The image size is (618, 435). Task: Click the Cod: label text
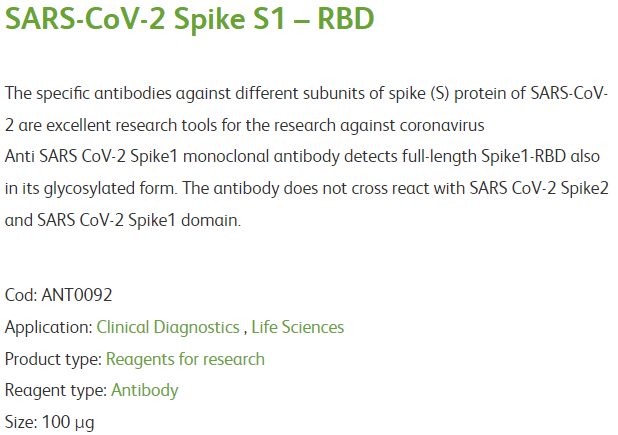tap(21, 295)
